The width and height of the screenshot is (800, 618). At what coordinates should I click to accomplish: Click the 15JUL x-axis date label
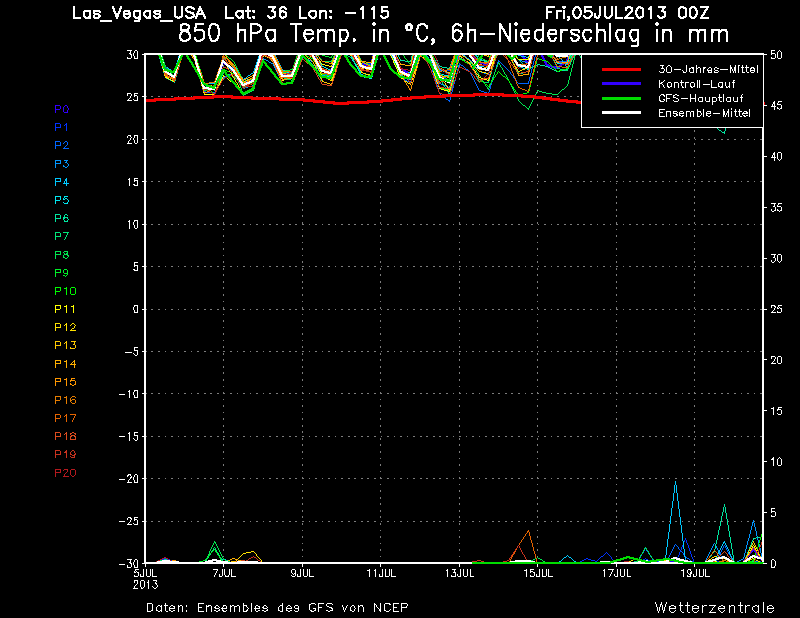pos(538,573)
